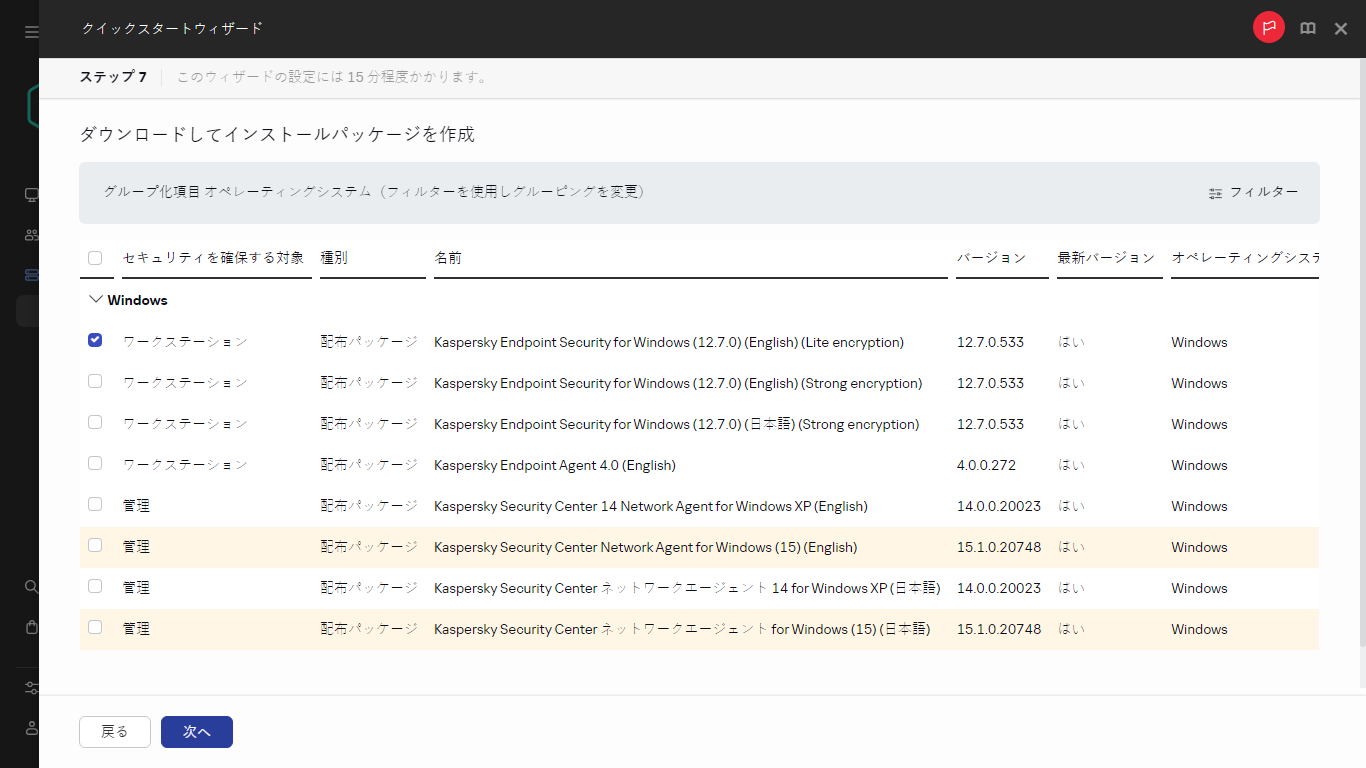The image size is (1366, 768).
Task: Open the devices monitor icon in the sidebar
Action: pos(30,196)
